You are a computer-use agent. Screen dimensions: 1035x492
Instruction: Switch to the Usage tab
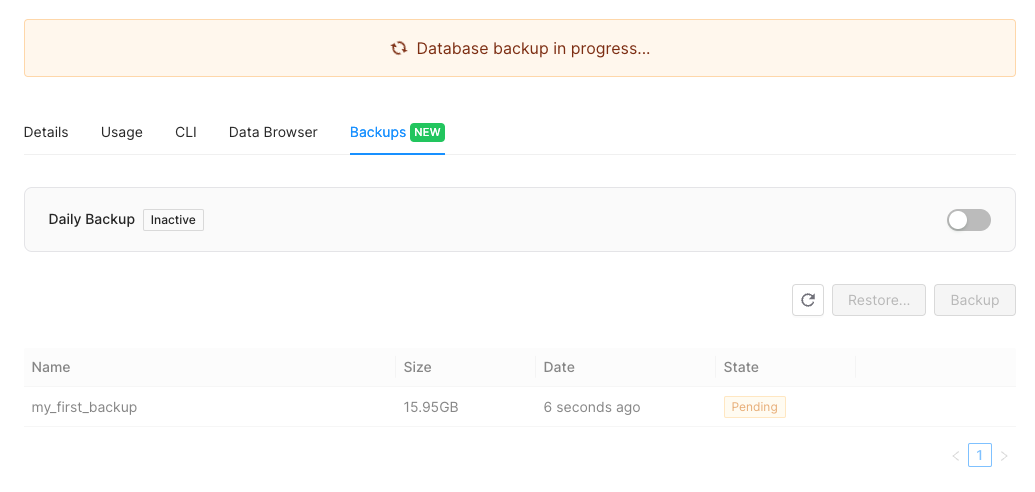[x=121, y=132]
